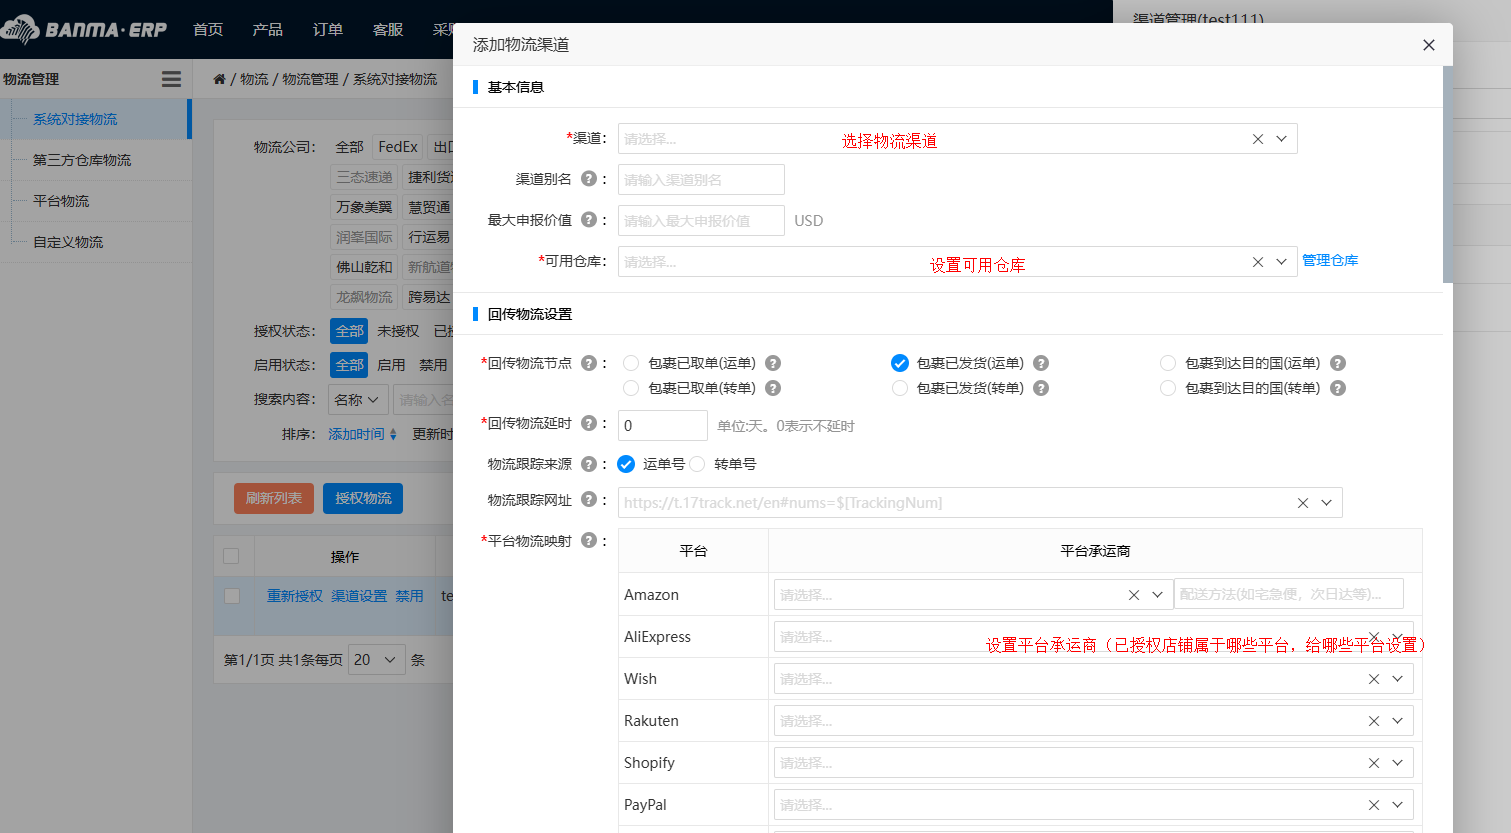
Task: Select 包裹已取单(运单) radio option
Action: (x=631, y=363)
